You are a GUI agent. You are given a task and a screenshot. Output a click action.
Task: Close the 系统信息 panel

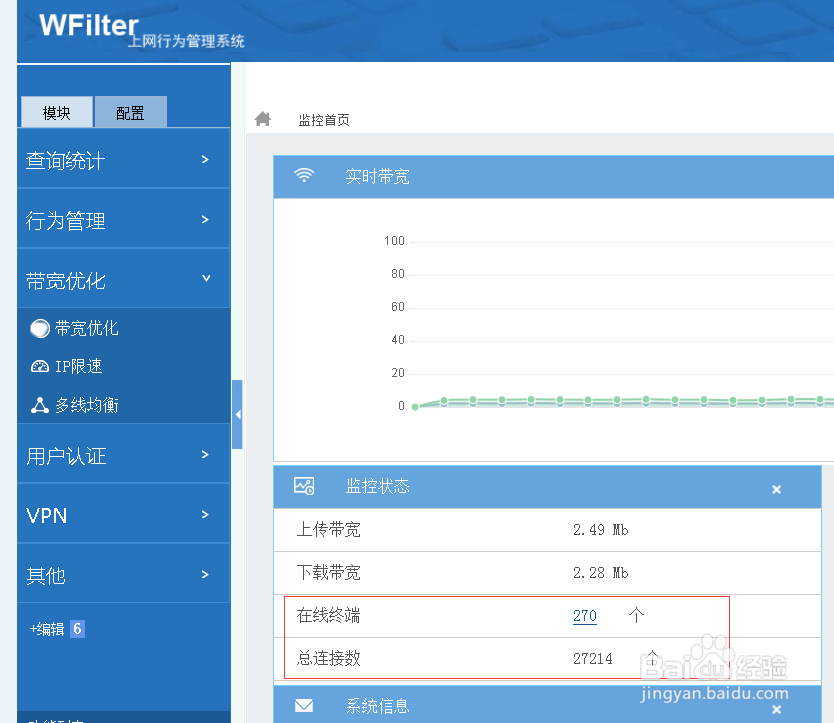[777, 709]
